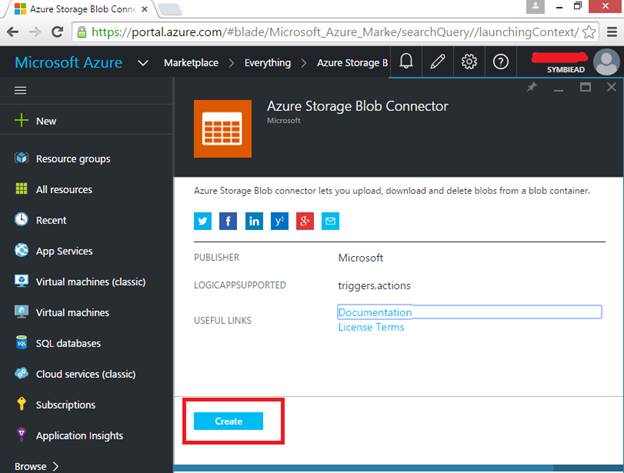Toggle the hamburger sidebar menu
The width and height of the screenshot is (624, 473).
(x=20, y=90)
